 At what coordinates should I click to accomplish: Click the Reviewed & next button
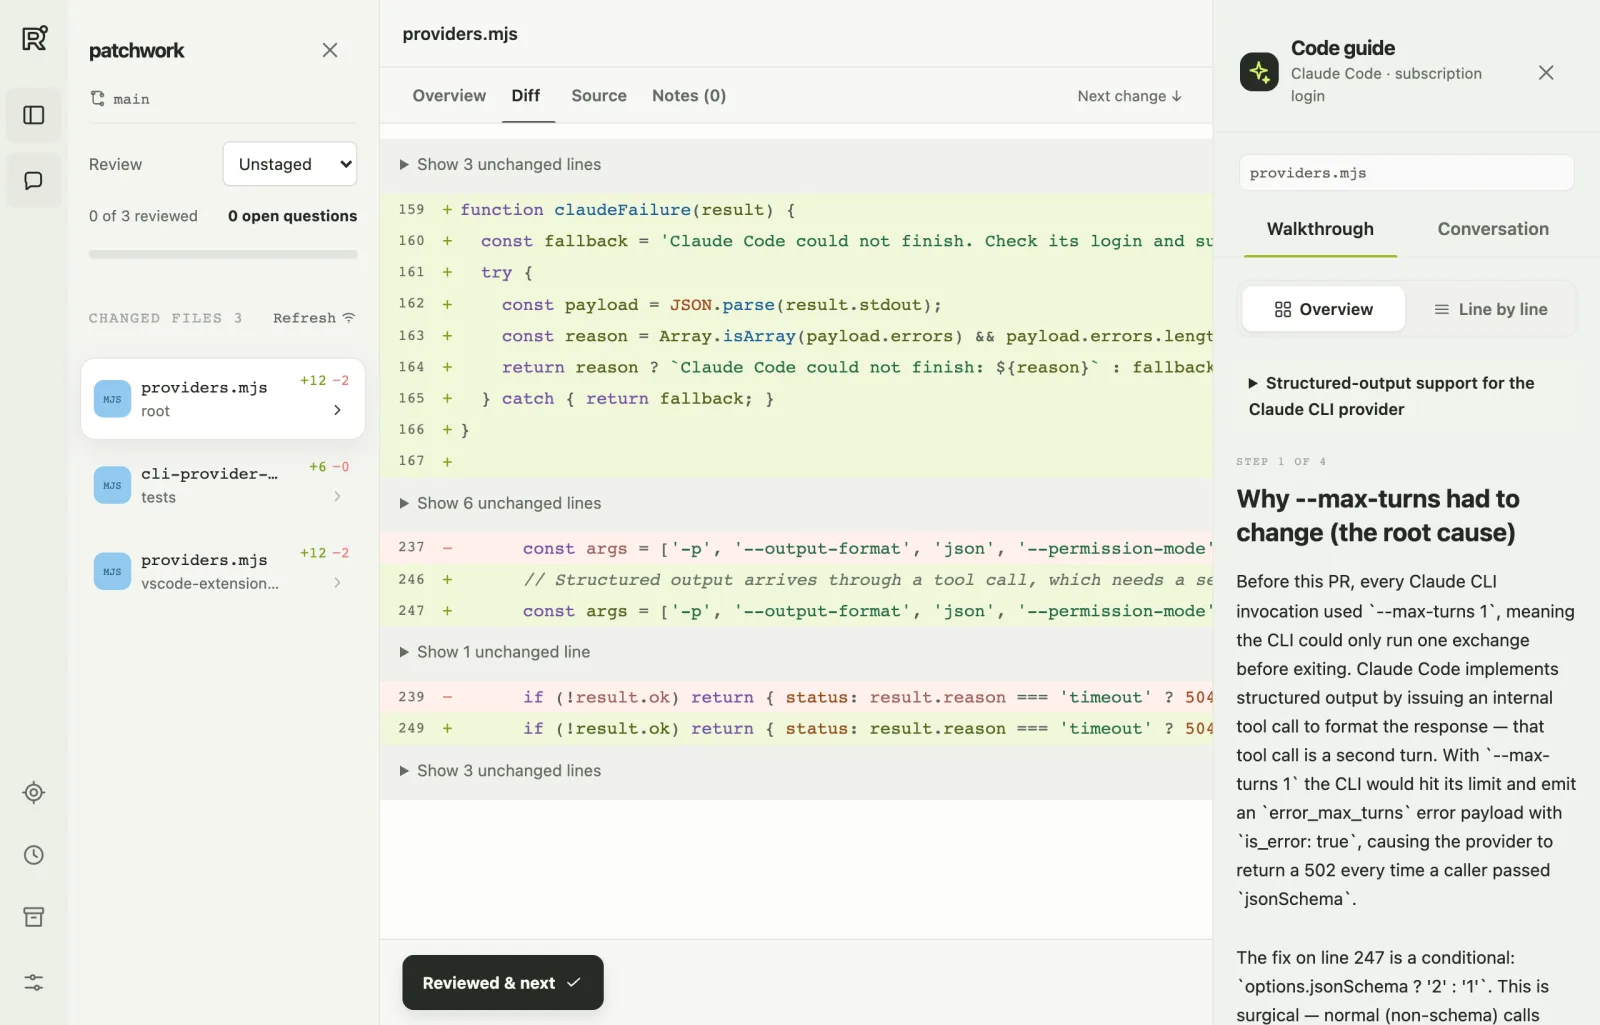503,983
